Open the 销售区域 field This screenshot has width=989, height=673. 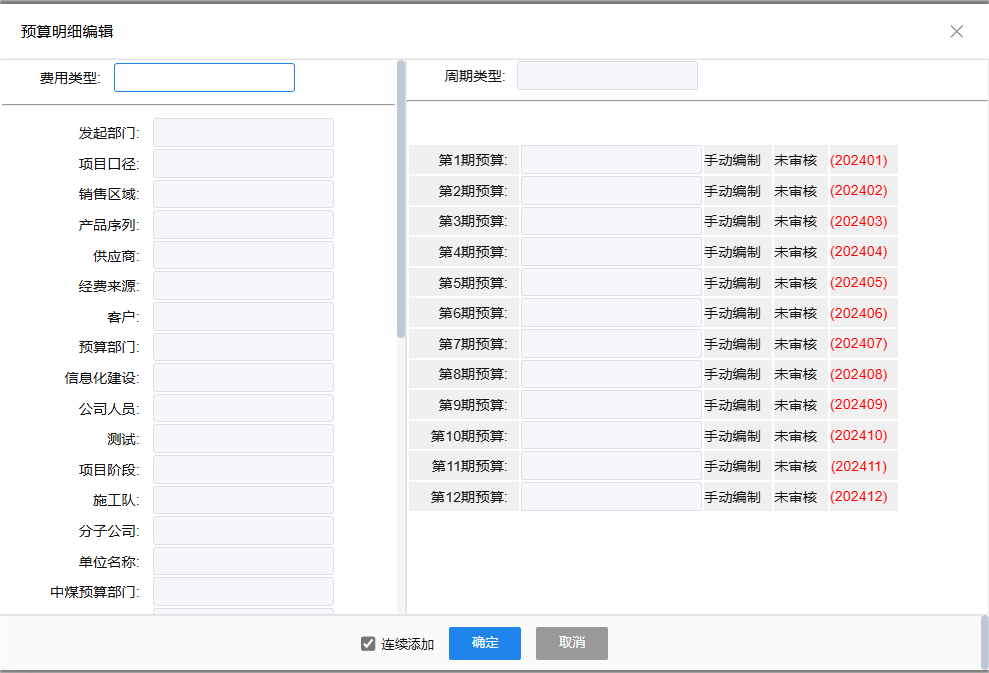click(243, 194)
